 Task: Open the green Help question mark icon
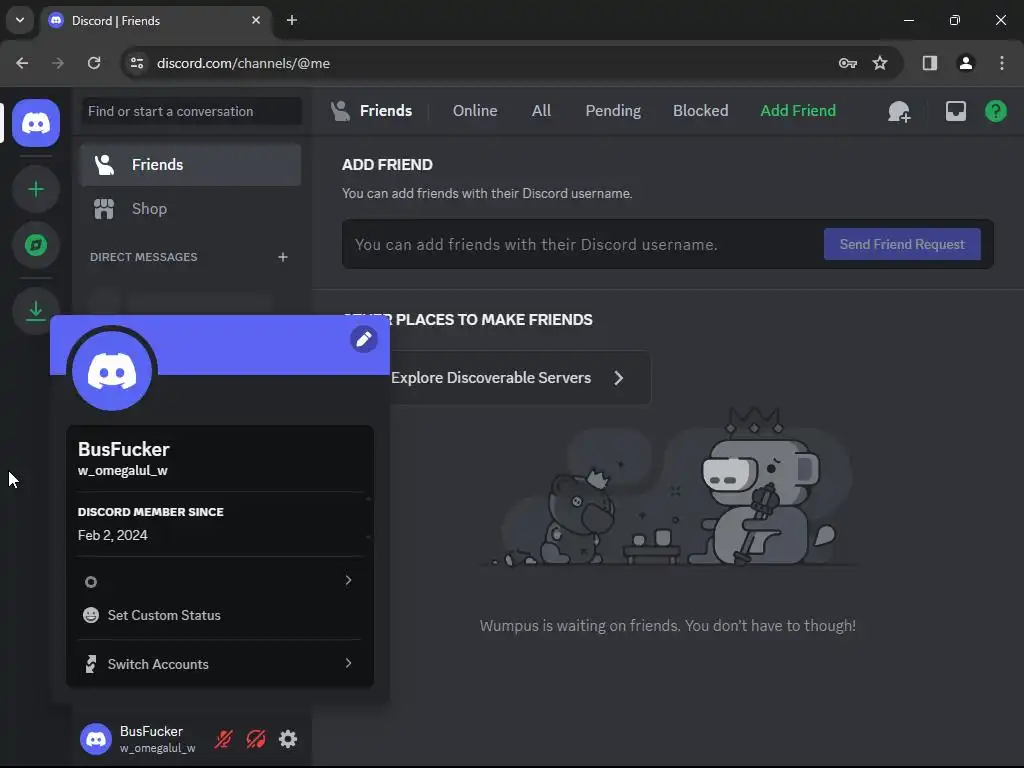coord(995,111)
